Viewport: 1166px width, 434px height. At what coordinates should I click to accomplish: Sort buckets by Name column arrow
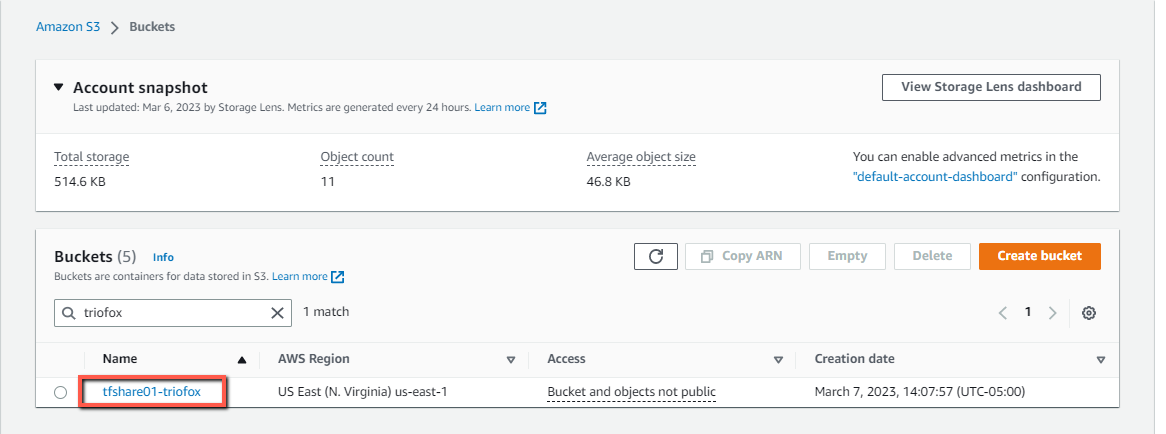click(242, 360)
